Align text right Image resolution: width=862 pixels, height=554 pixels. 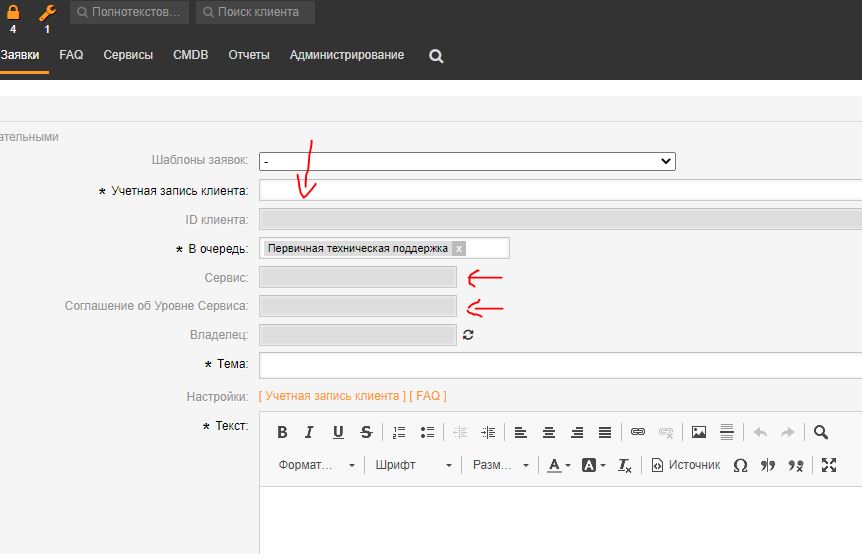577,433
